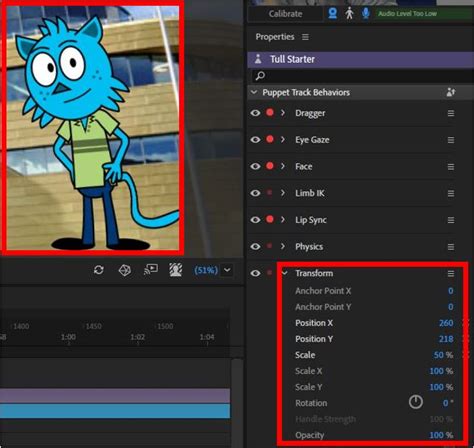Arm Physics record dot
Screen dimensions: 474x448
click(x=270, y=246)
